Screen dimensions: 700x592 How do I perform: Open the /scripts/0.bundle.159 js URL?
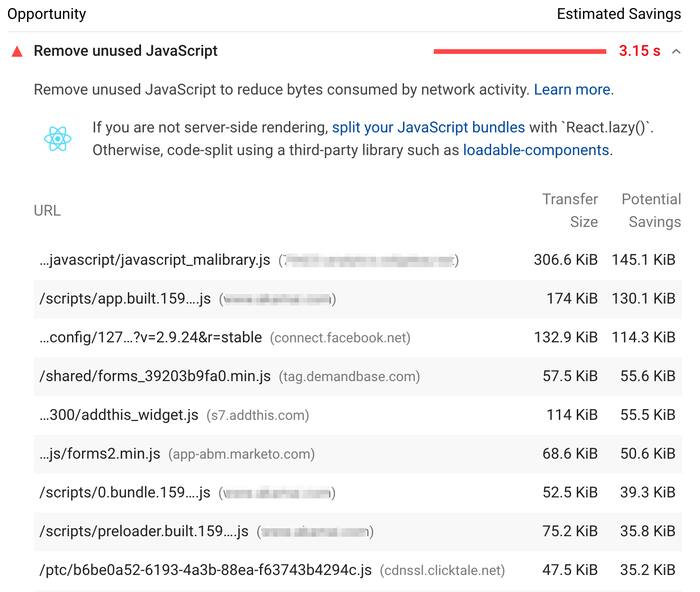click(125, 492)
